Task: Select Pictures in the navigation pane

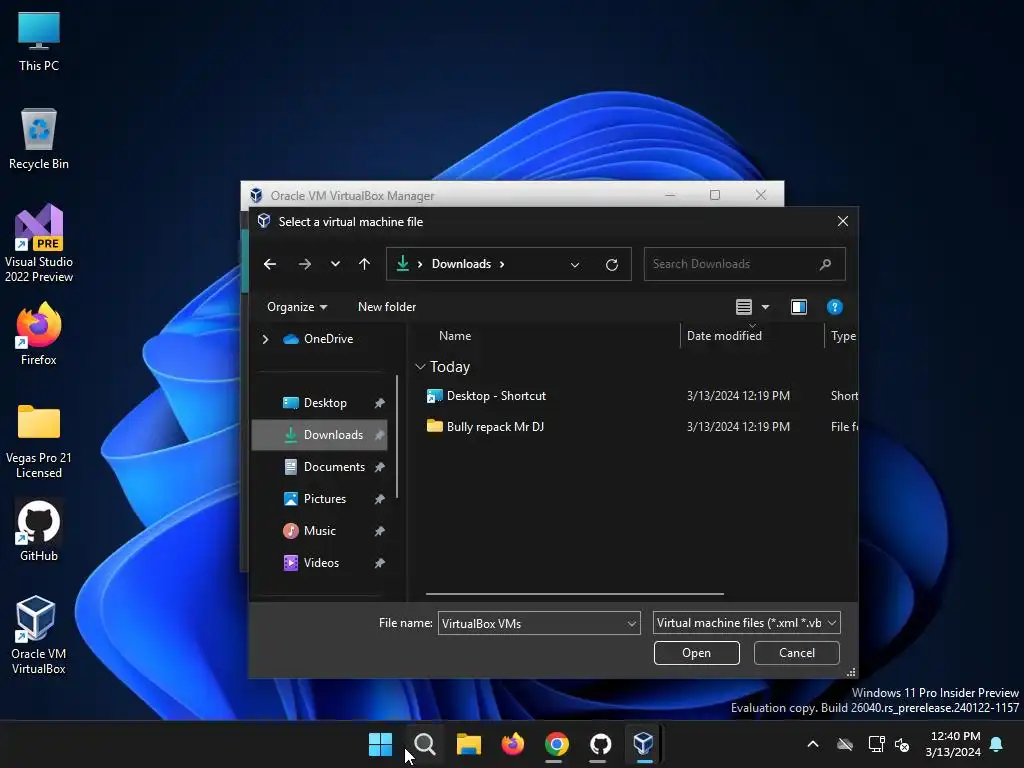Action: [x=319, y=499]
